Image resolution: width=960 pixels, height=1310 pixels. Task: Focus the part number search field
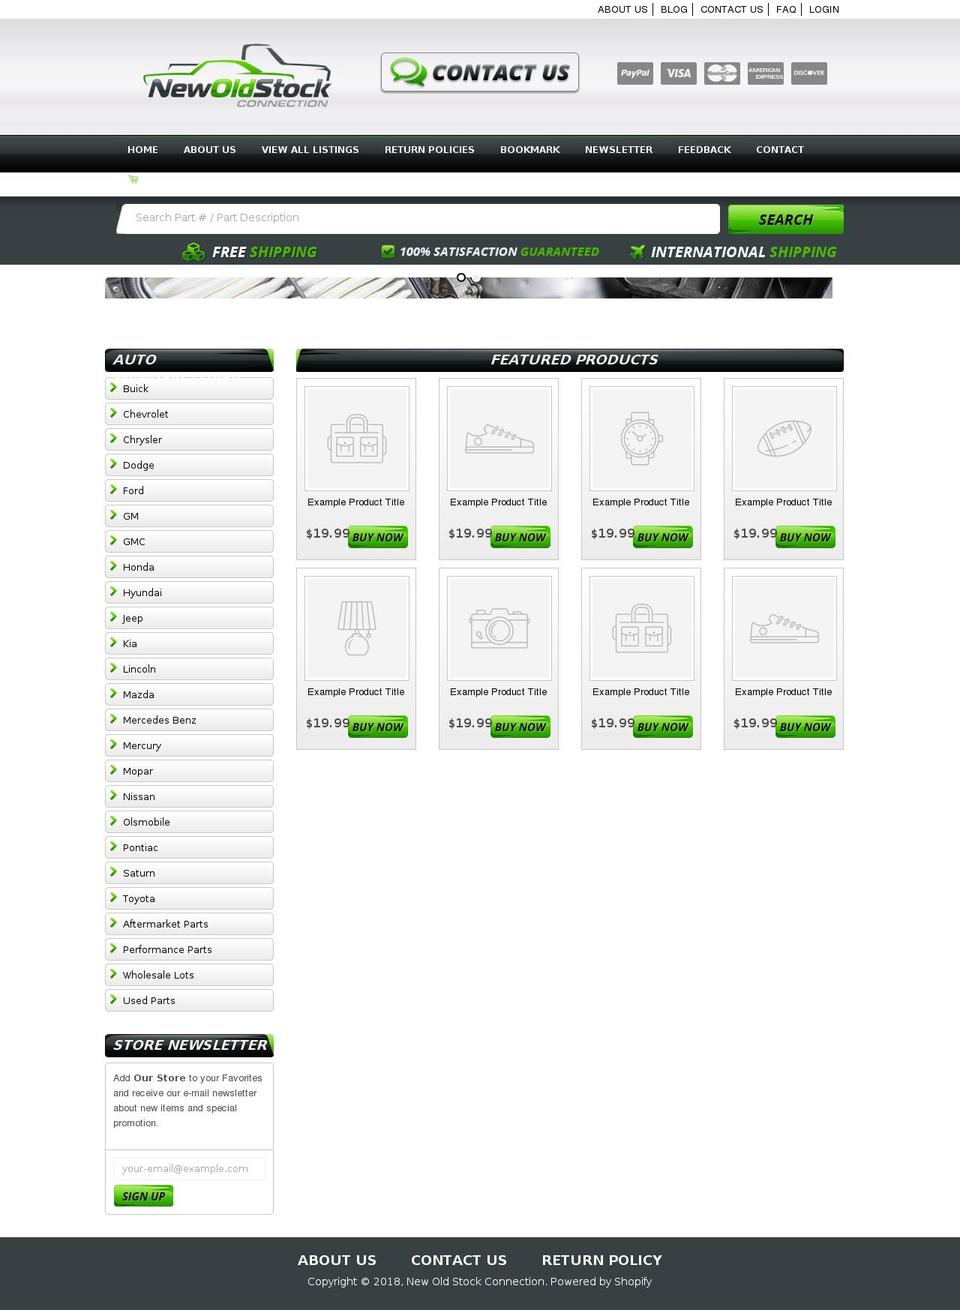[x=418, y=218]
